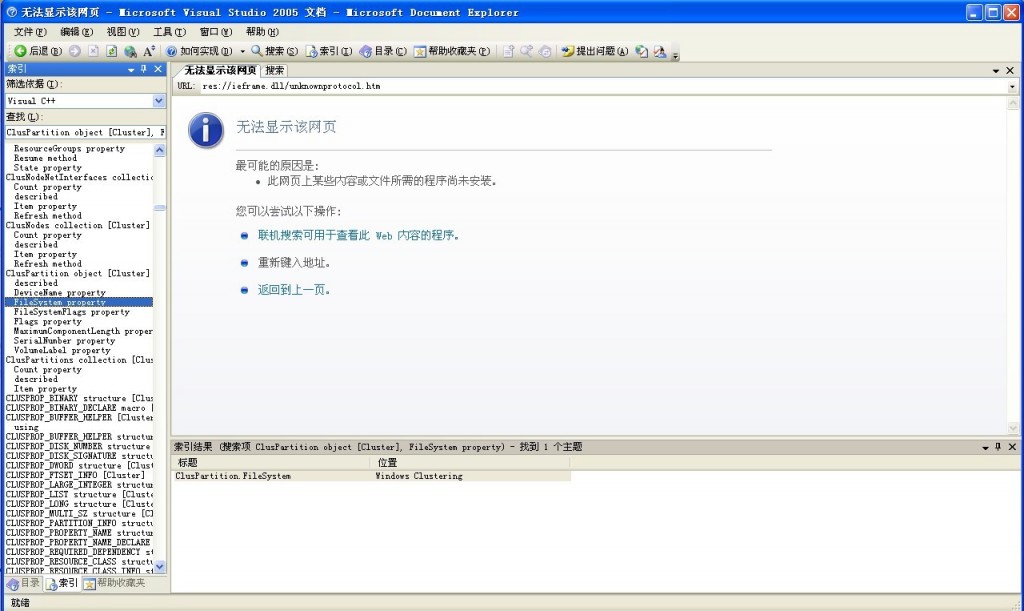The height and width of the screenshot is (611, 1024).
Task: Click the Sync with Table of Contents icon
Action: [x=545, y=51]
